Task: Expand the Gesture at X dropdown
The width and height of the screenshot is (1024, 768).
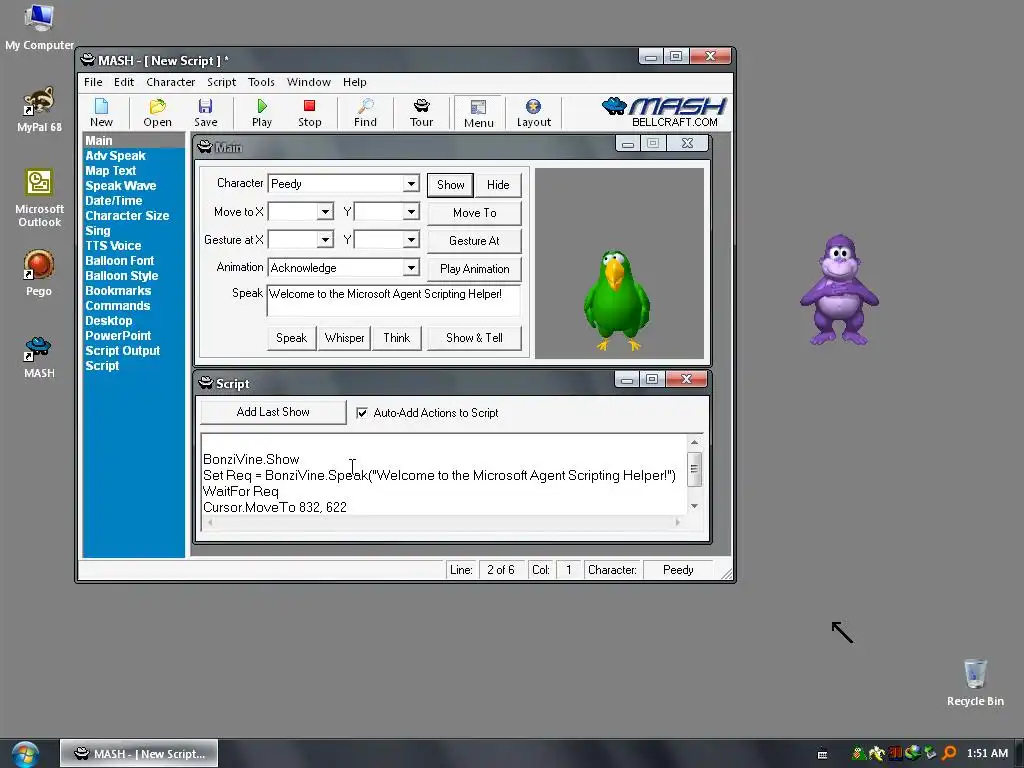Action: pyautogui.click(x=325, y=240)
